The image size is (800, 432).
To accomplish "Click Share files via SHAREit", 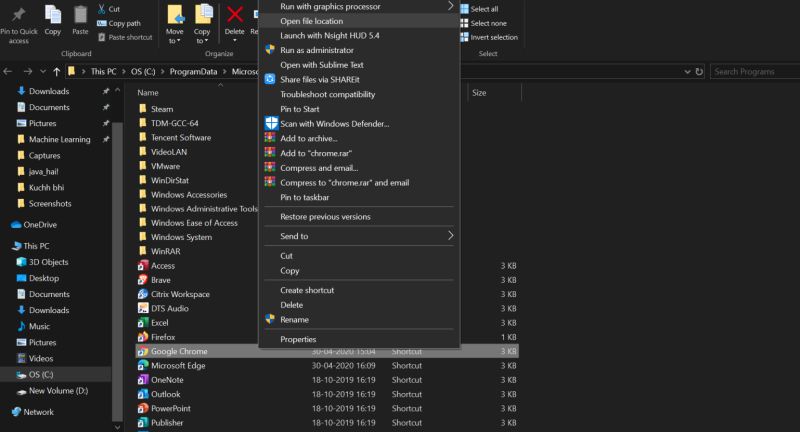I will [359, 80].
